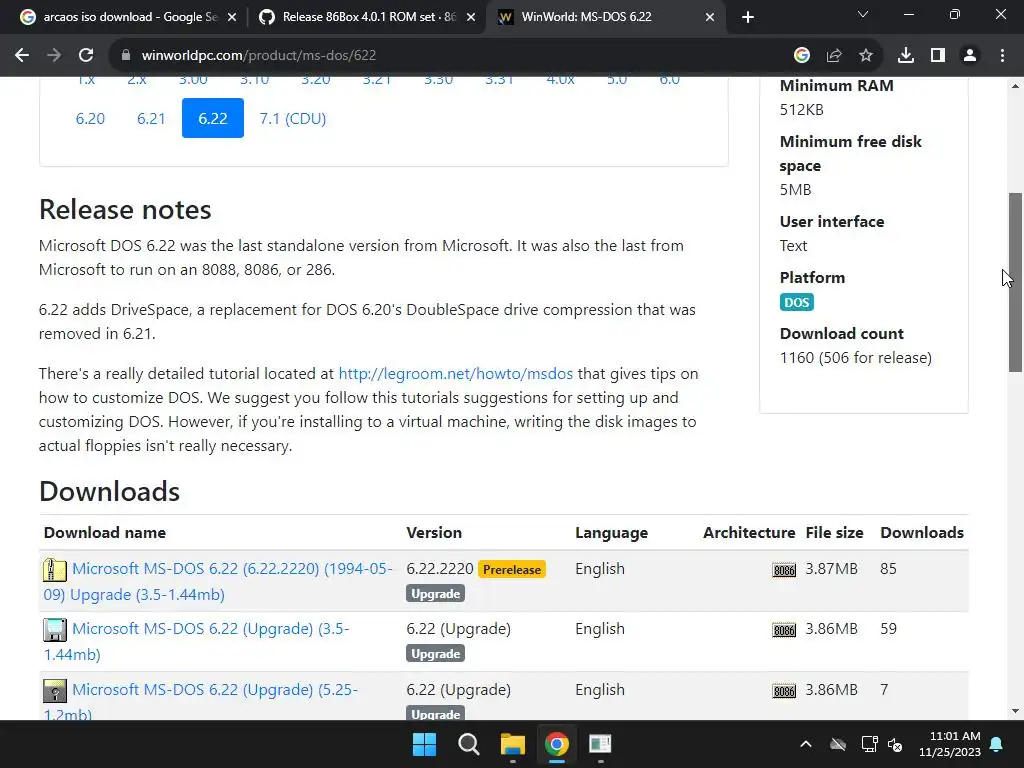Click the 8086 chip icon in 7-downloads row

click(x=784, y=691)
